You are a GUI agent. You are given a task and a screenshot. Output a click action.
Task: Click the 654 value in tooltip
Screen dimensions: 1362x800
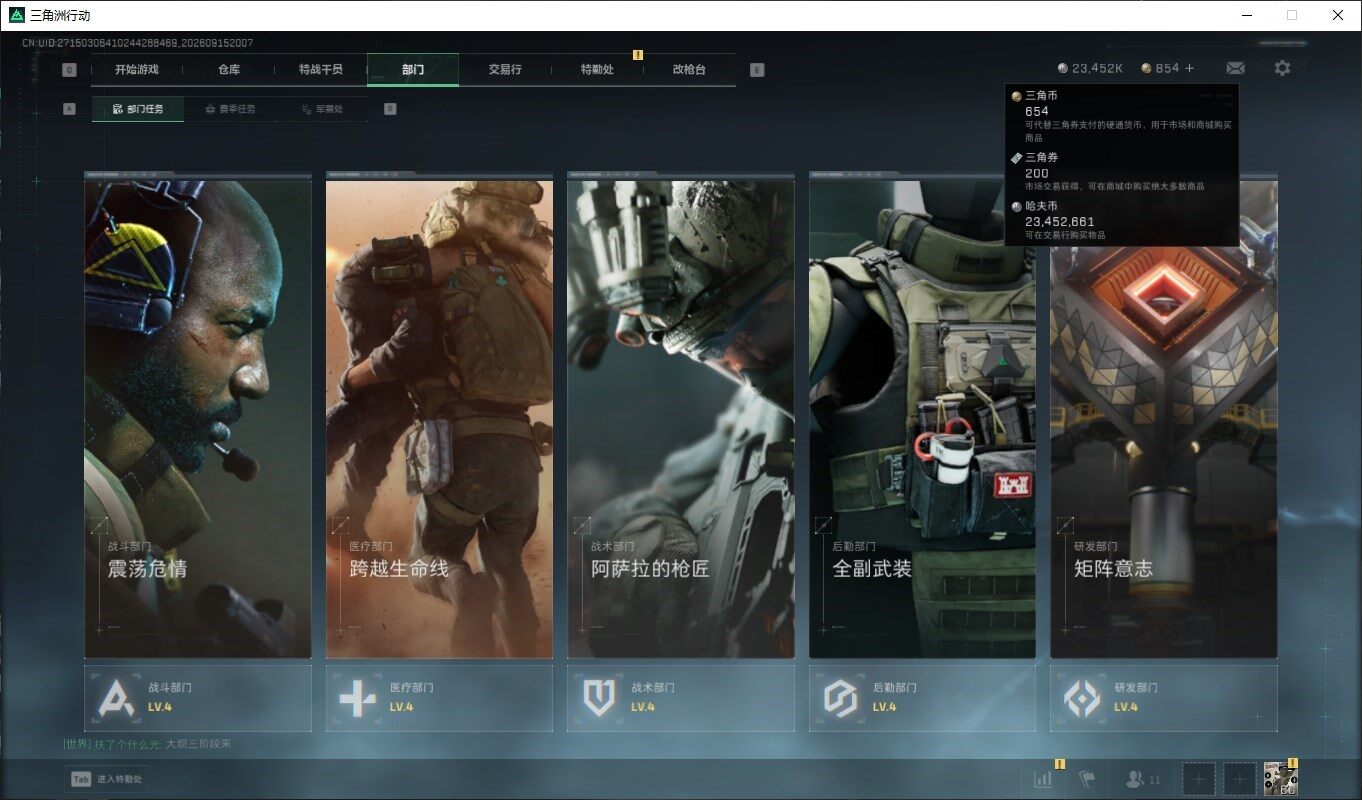tap(1037, 111)
